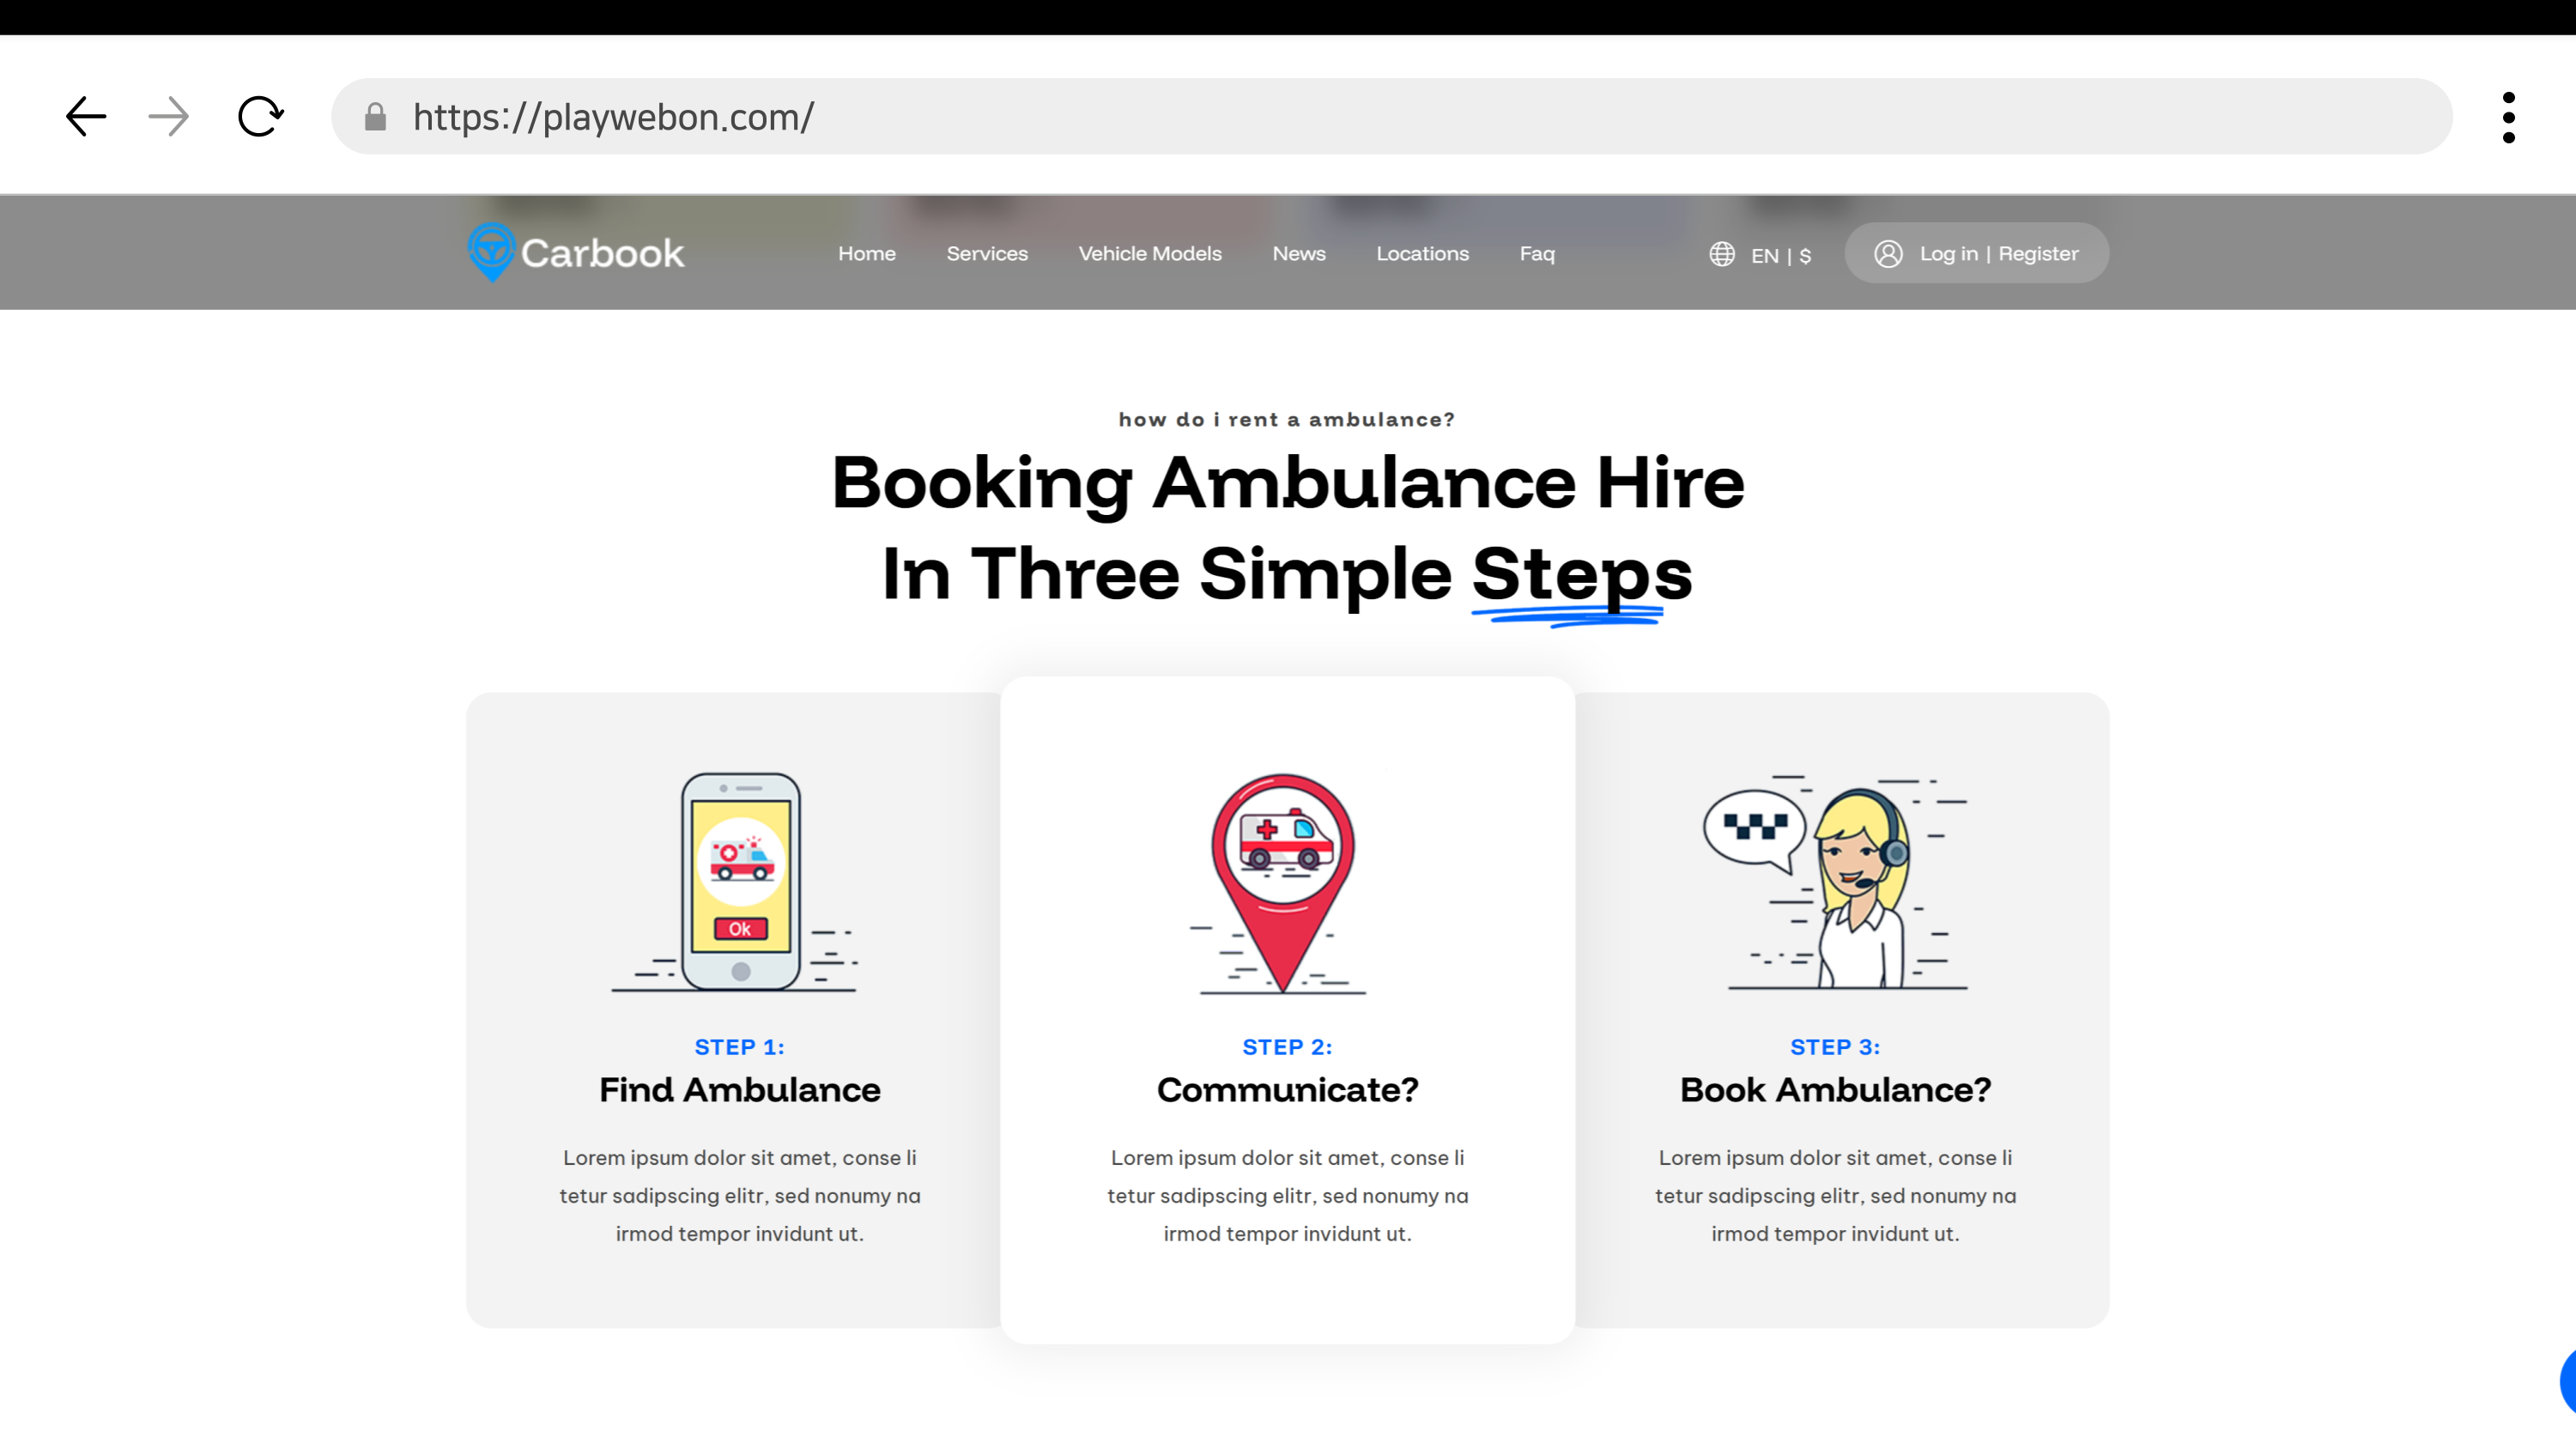Click the globe language icon
The height and width of the screenshot is (1449, 2576).
pos(1721,254)
